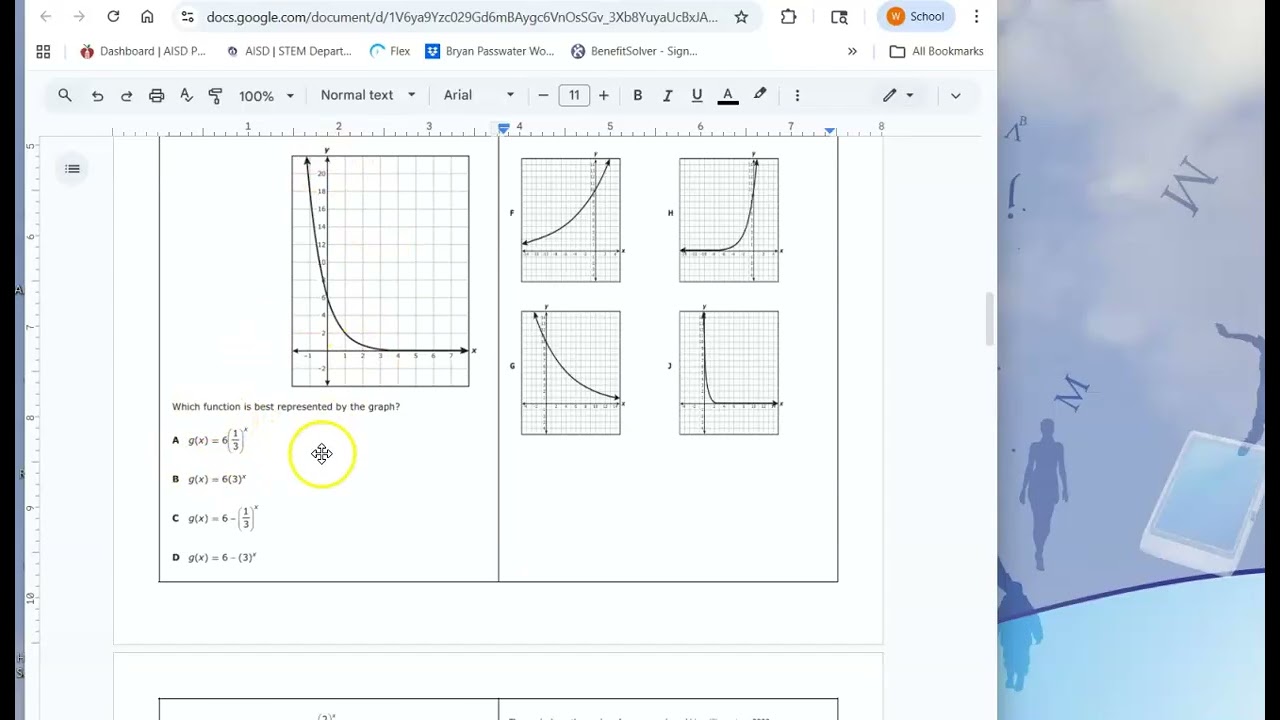Click the text "Which function is best represented by the graph?"

[x=286, y=407]
